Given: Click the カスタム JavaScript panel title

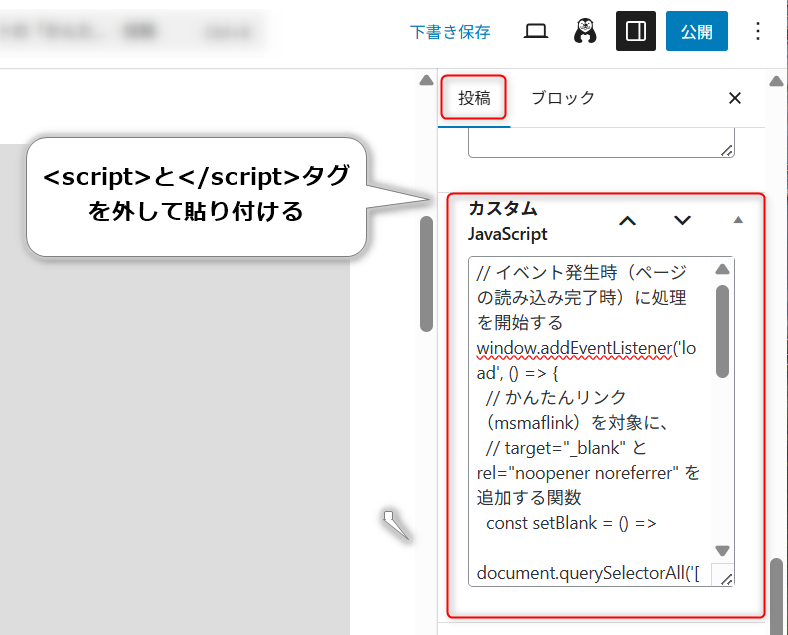Looking at the screenshot, I should pos(507,221).
